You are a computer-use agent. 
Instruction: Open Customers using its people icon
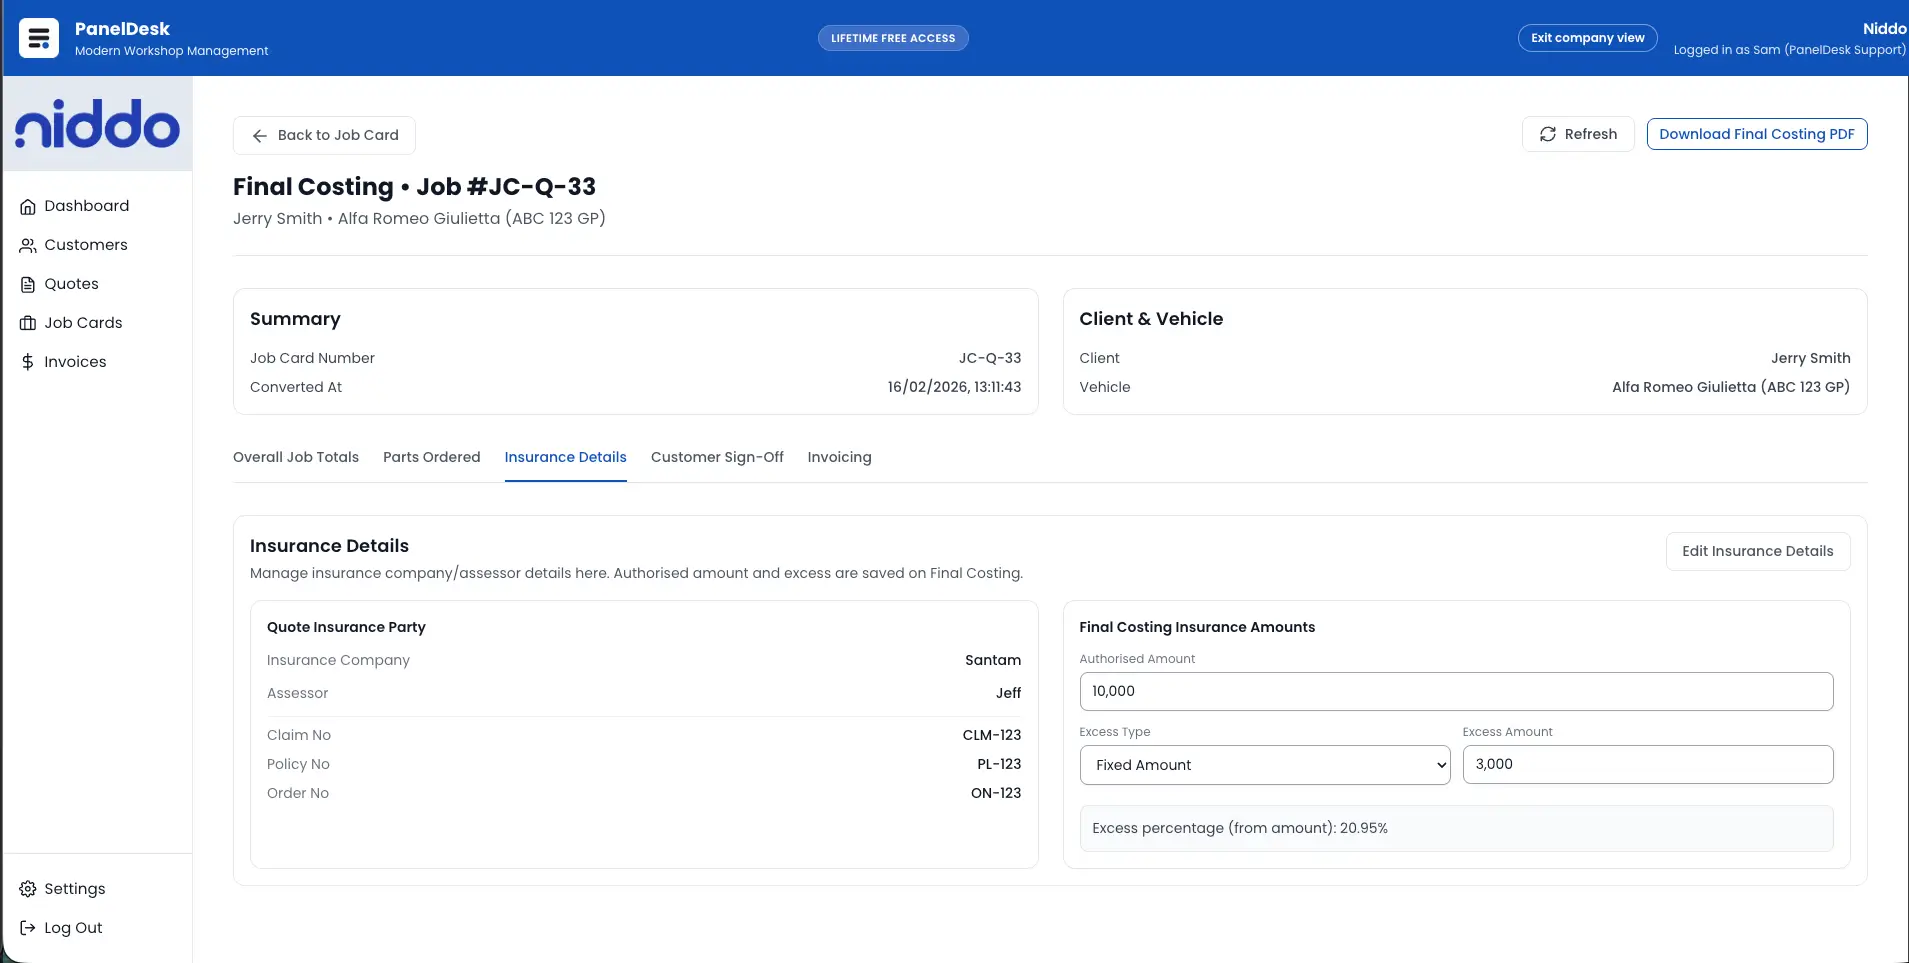27,245
